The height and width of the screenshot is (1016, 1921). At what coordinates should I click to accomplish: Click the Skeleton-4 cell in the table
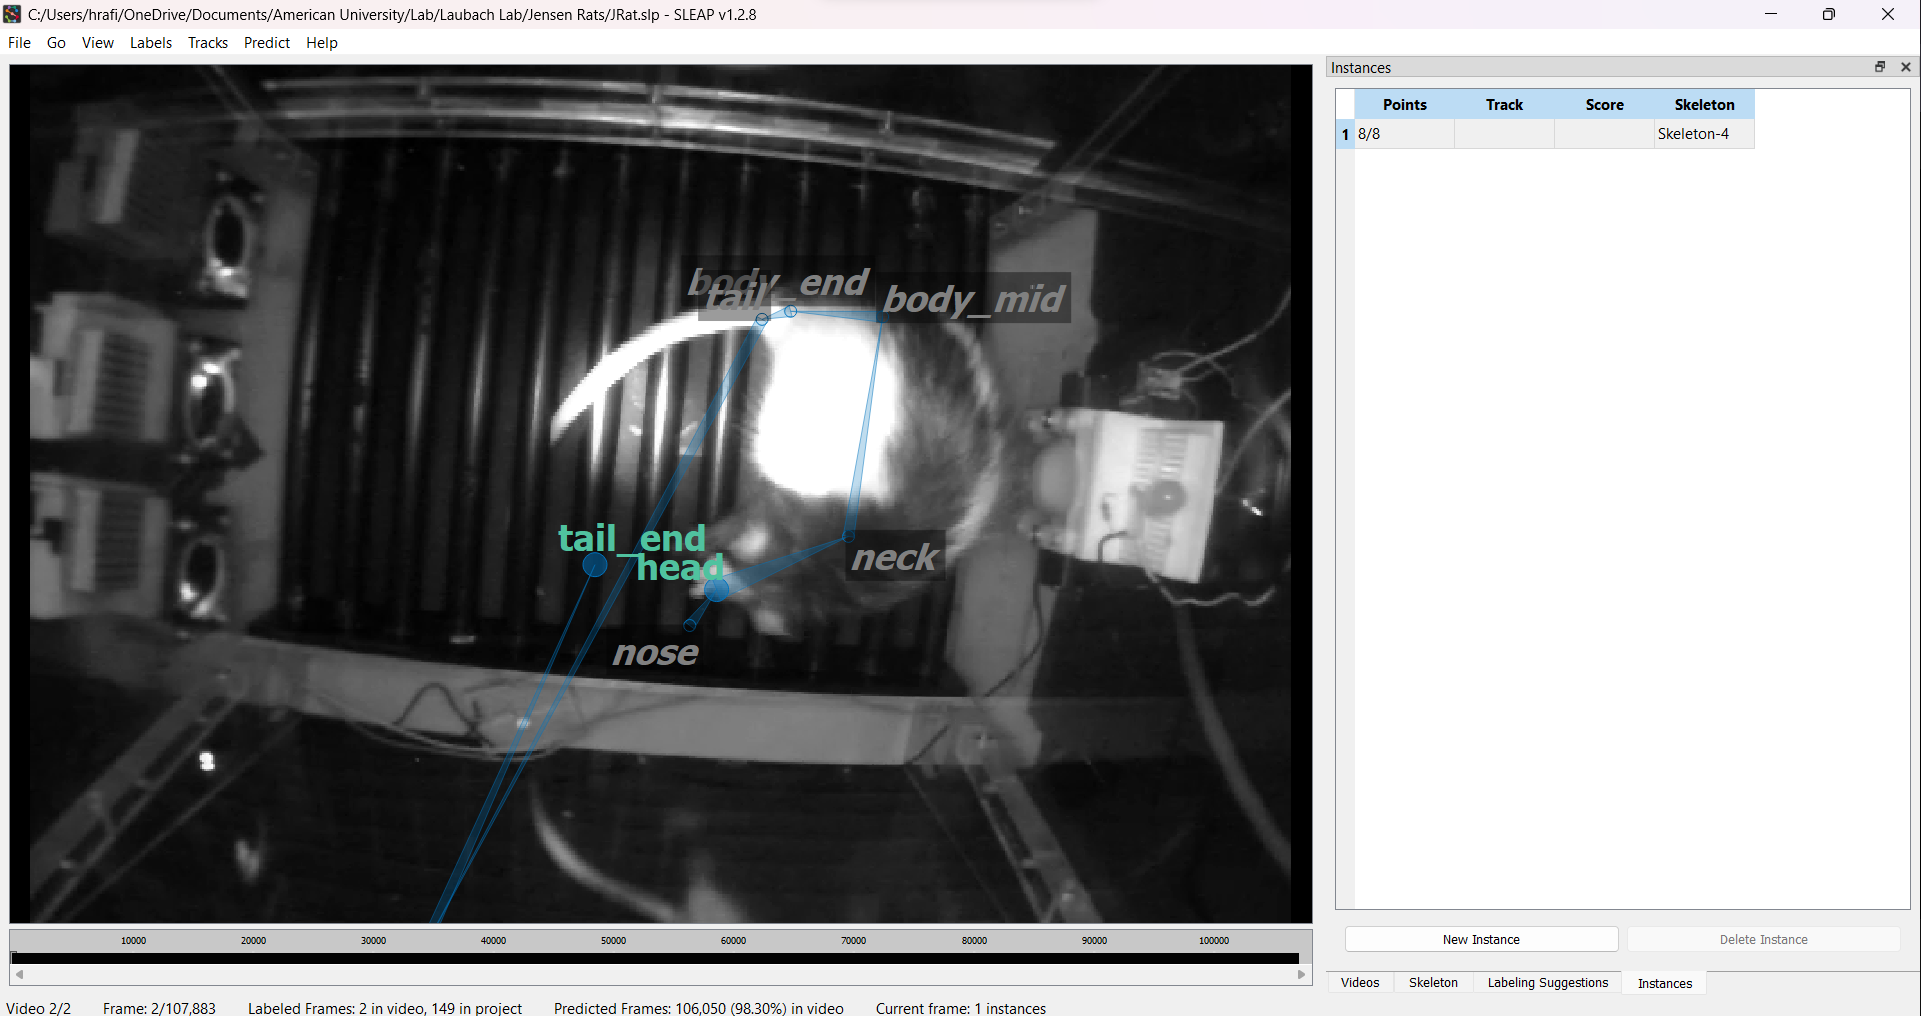coord(1705,134)
